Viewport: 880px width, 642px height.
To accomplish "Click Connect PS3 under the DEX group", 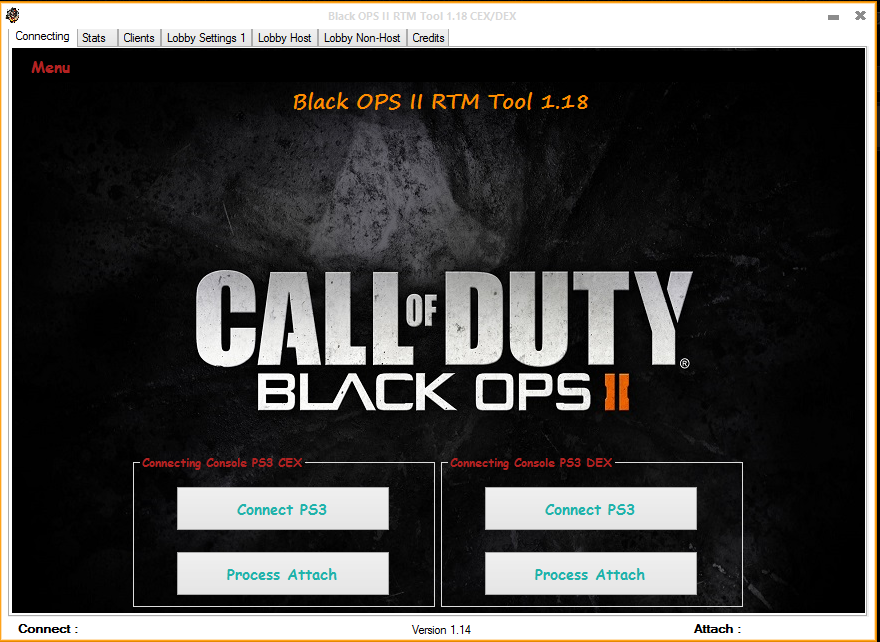I will [590, 508].
